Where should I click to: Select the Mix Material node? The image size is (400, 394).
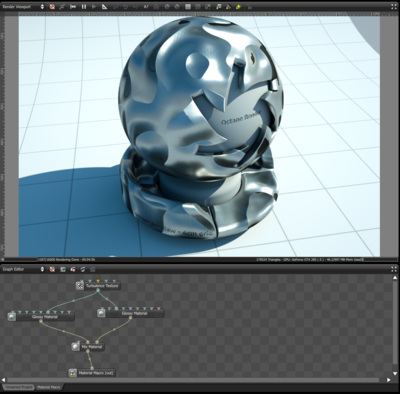point(88,347)
